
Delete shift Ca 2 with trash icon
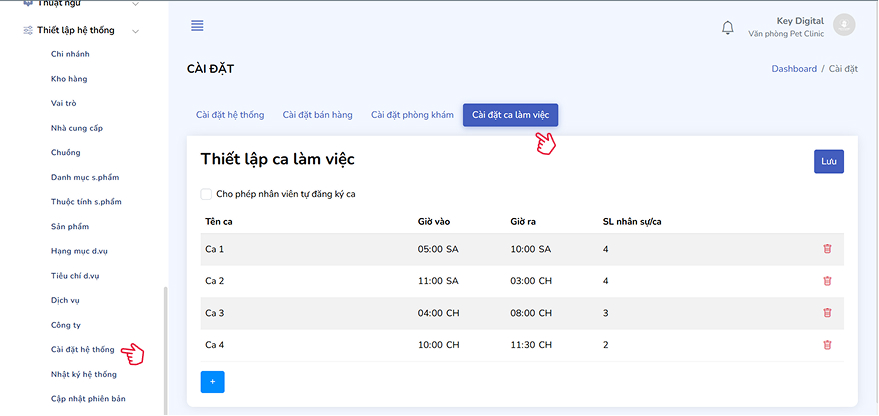pyautogui.click(x=826, y=281)
